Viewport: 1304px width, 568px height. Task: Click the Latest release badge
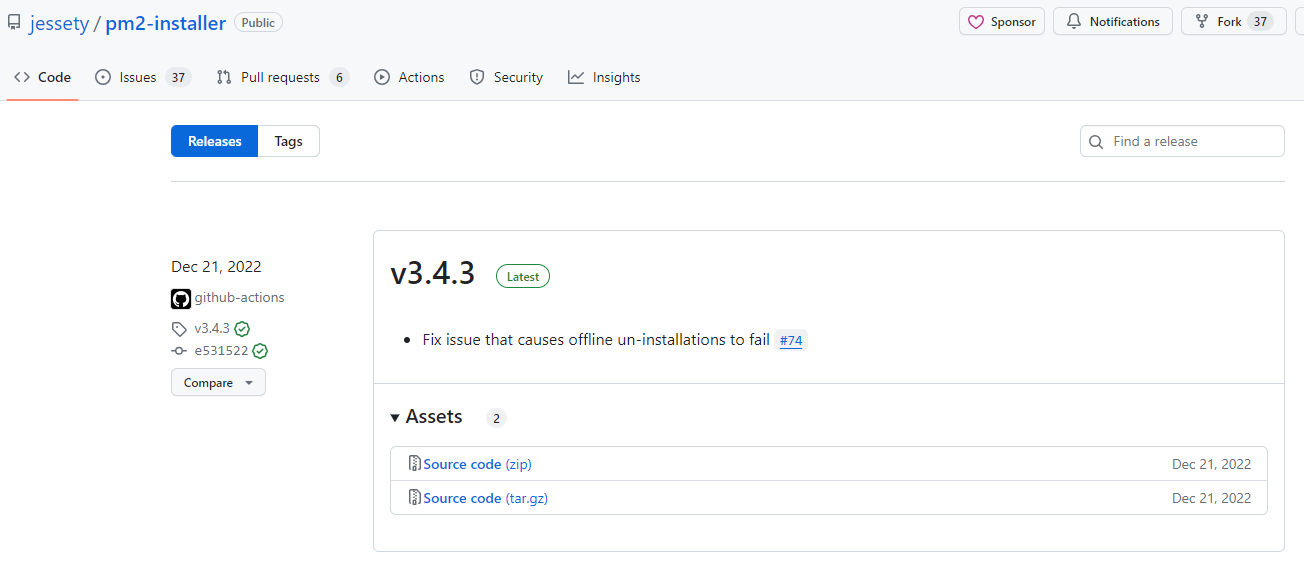click(523, 277)
